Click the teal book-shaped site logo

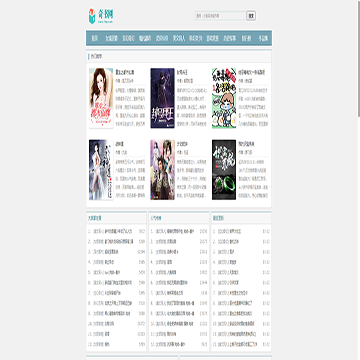tap(92, 16)
